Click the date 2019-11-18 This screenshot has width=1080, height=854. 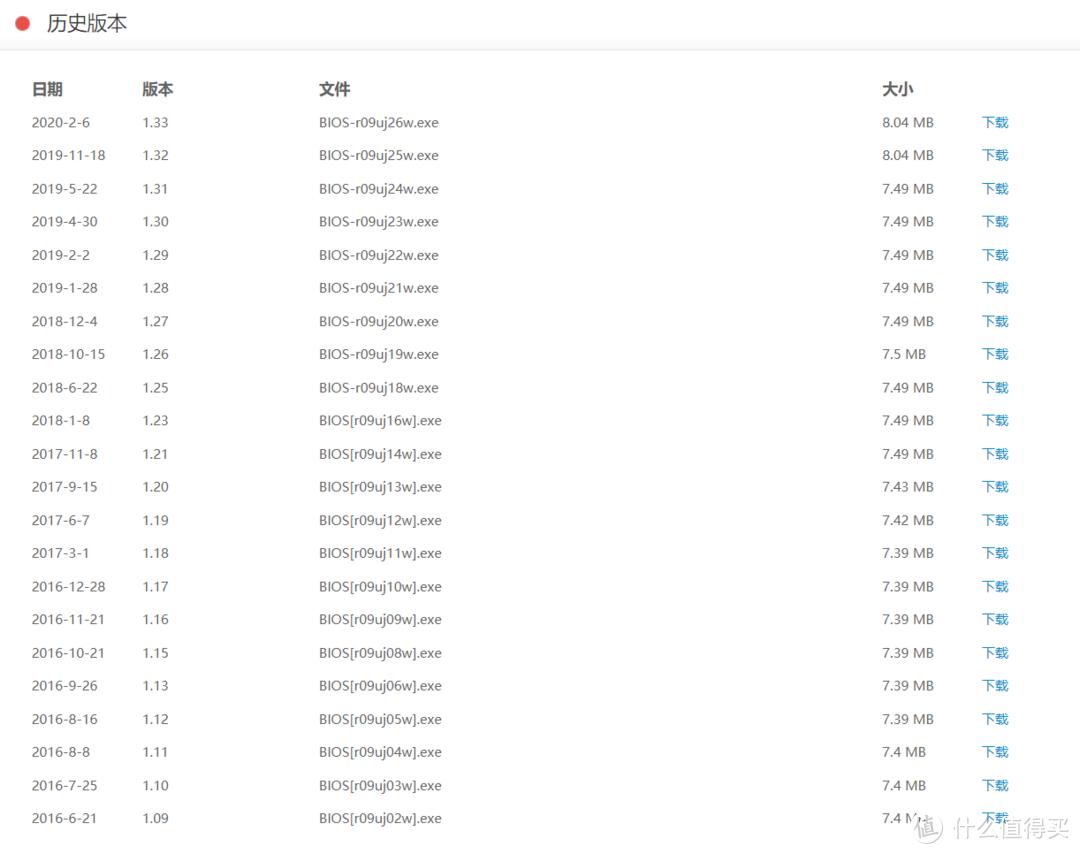pyautogui.click(x=68, y=156)
